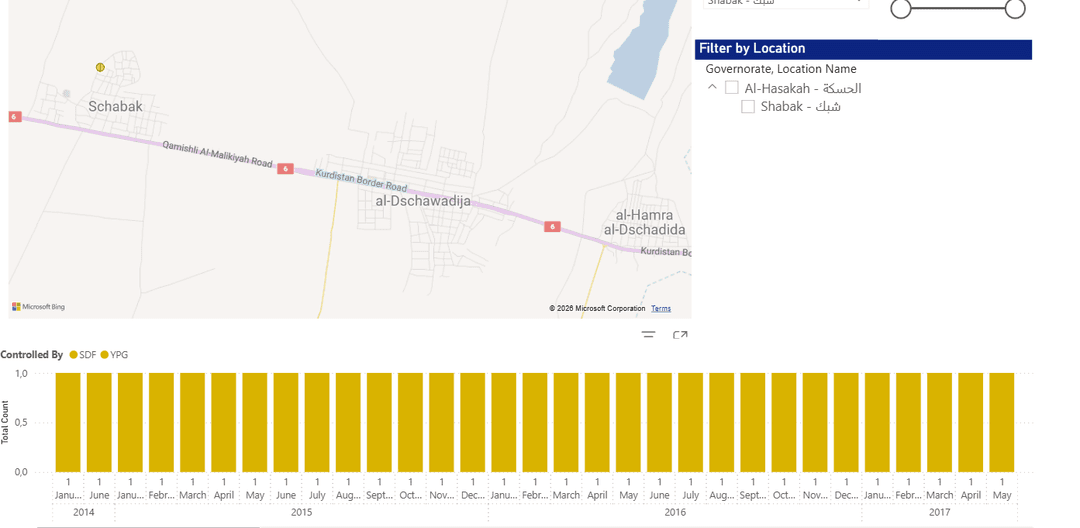Check the Al-Hasakah governorate checkbox

click(732, 88)
